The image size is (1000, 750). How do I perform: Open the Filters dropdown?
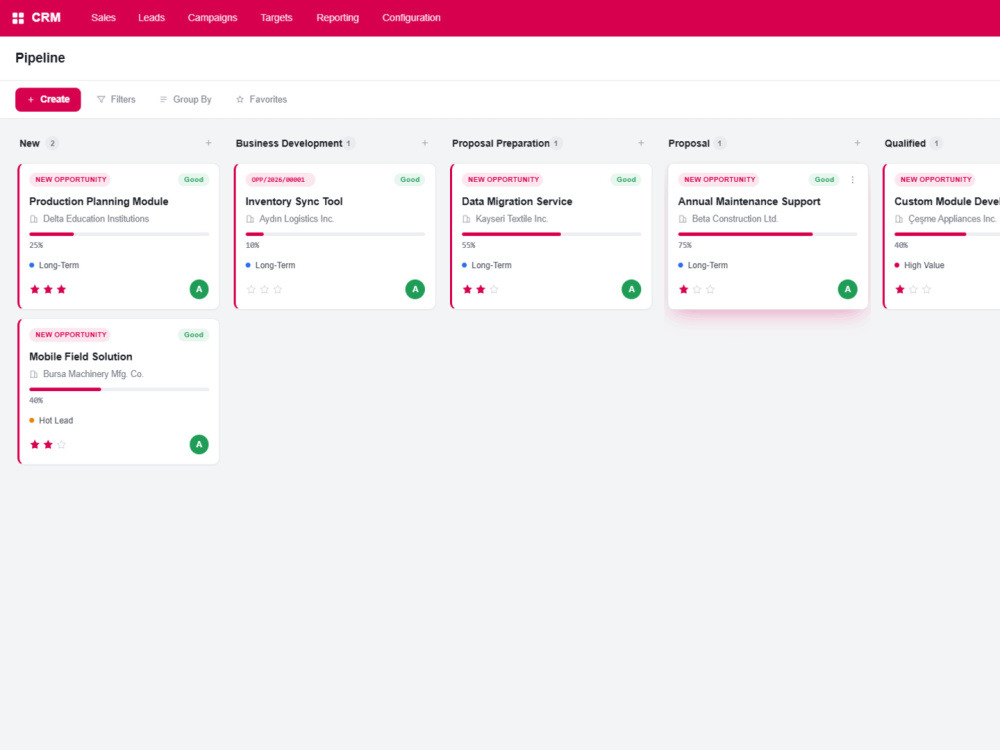pyautogui.click(x=116, y=99)
